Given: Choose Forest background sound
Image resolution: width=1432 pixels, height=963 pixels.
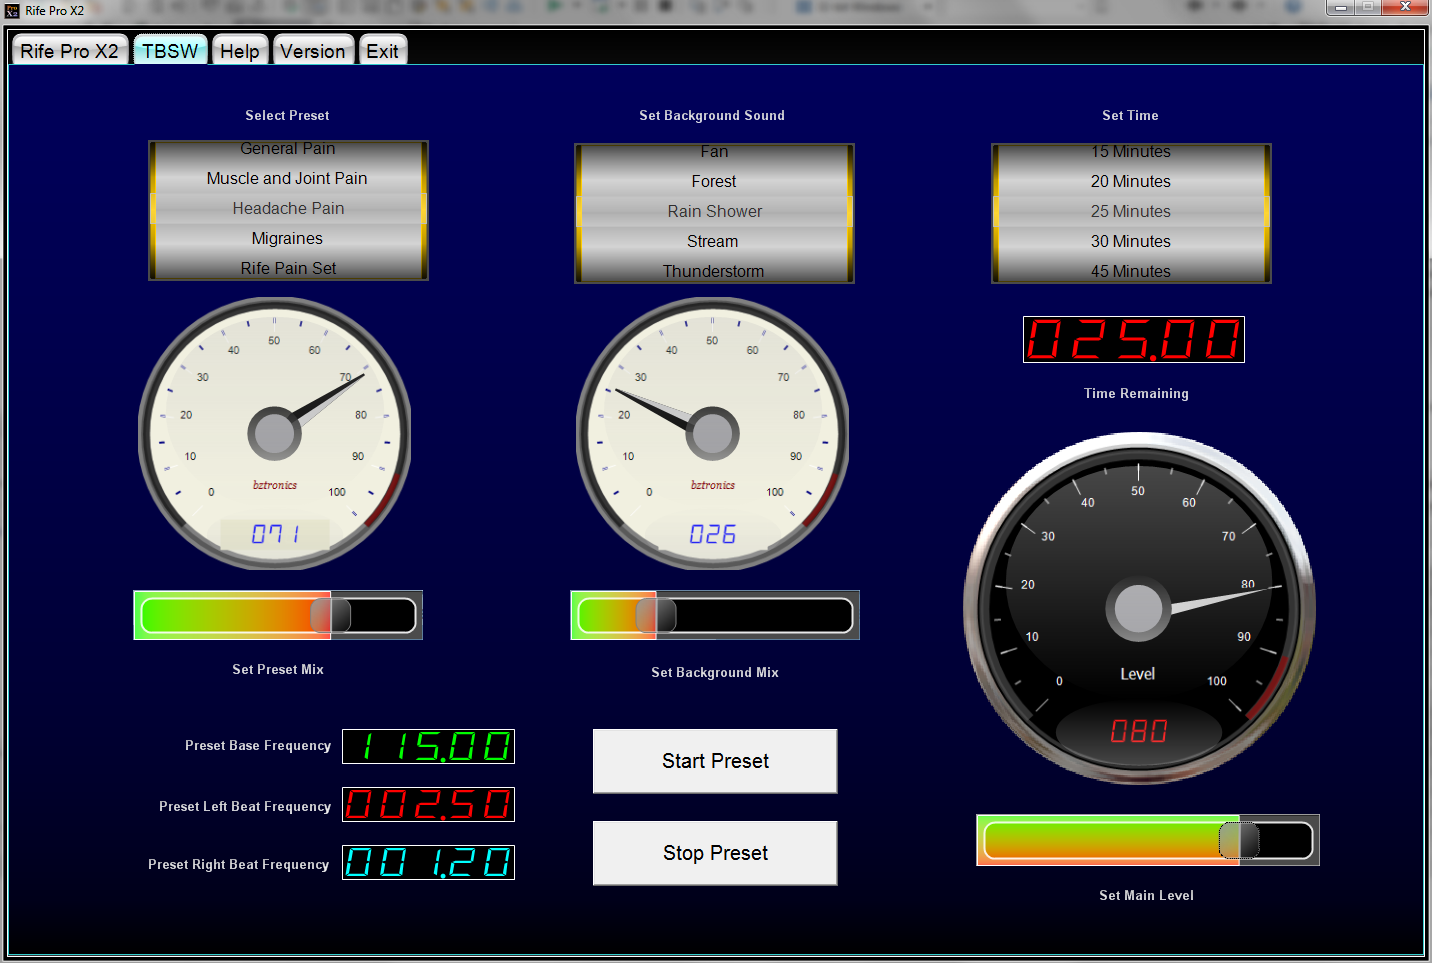Looking at the screenshot, I should click(714, 181).
